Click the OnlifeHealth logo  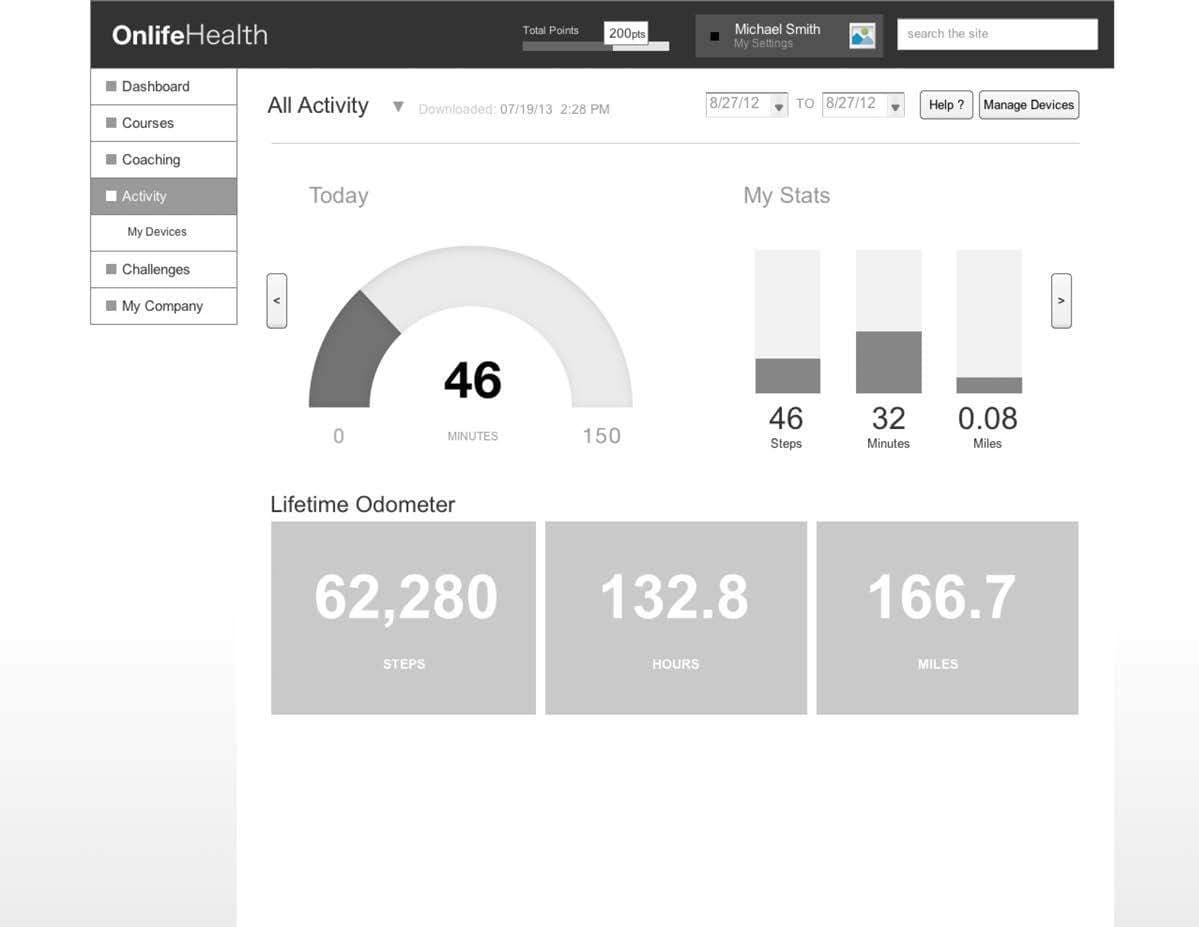point(190,35)
